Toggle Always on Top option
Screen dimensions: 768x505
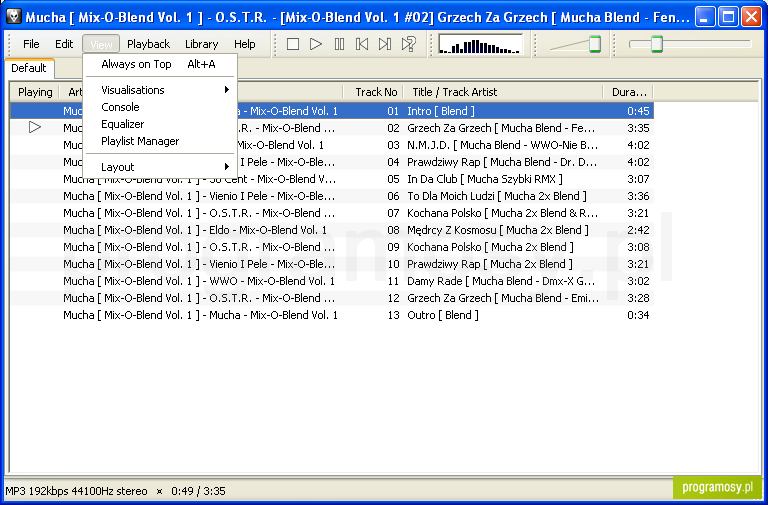[160, 64]
